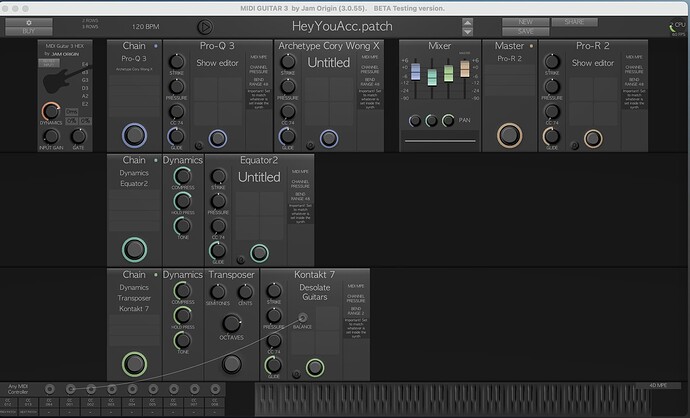Click the 120 BPM tempo value
The width and height of the screenshot is (690, 418).
[146, 27]
